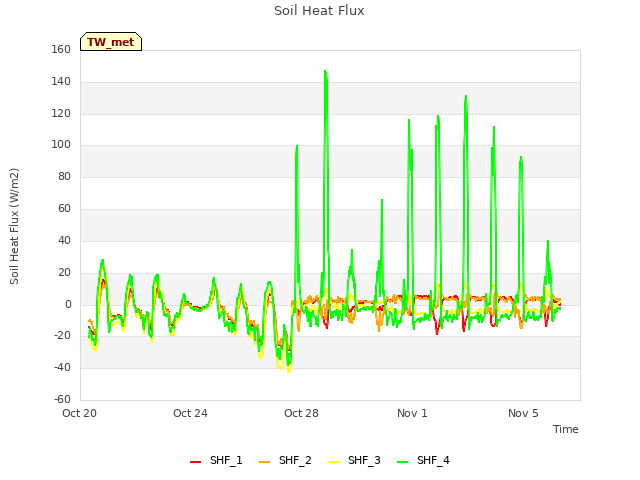Screen dimensions: 640x480
Task: Click the red SHF_1 legend line swatch
Action: 196,462
